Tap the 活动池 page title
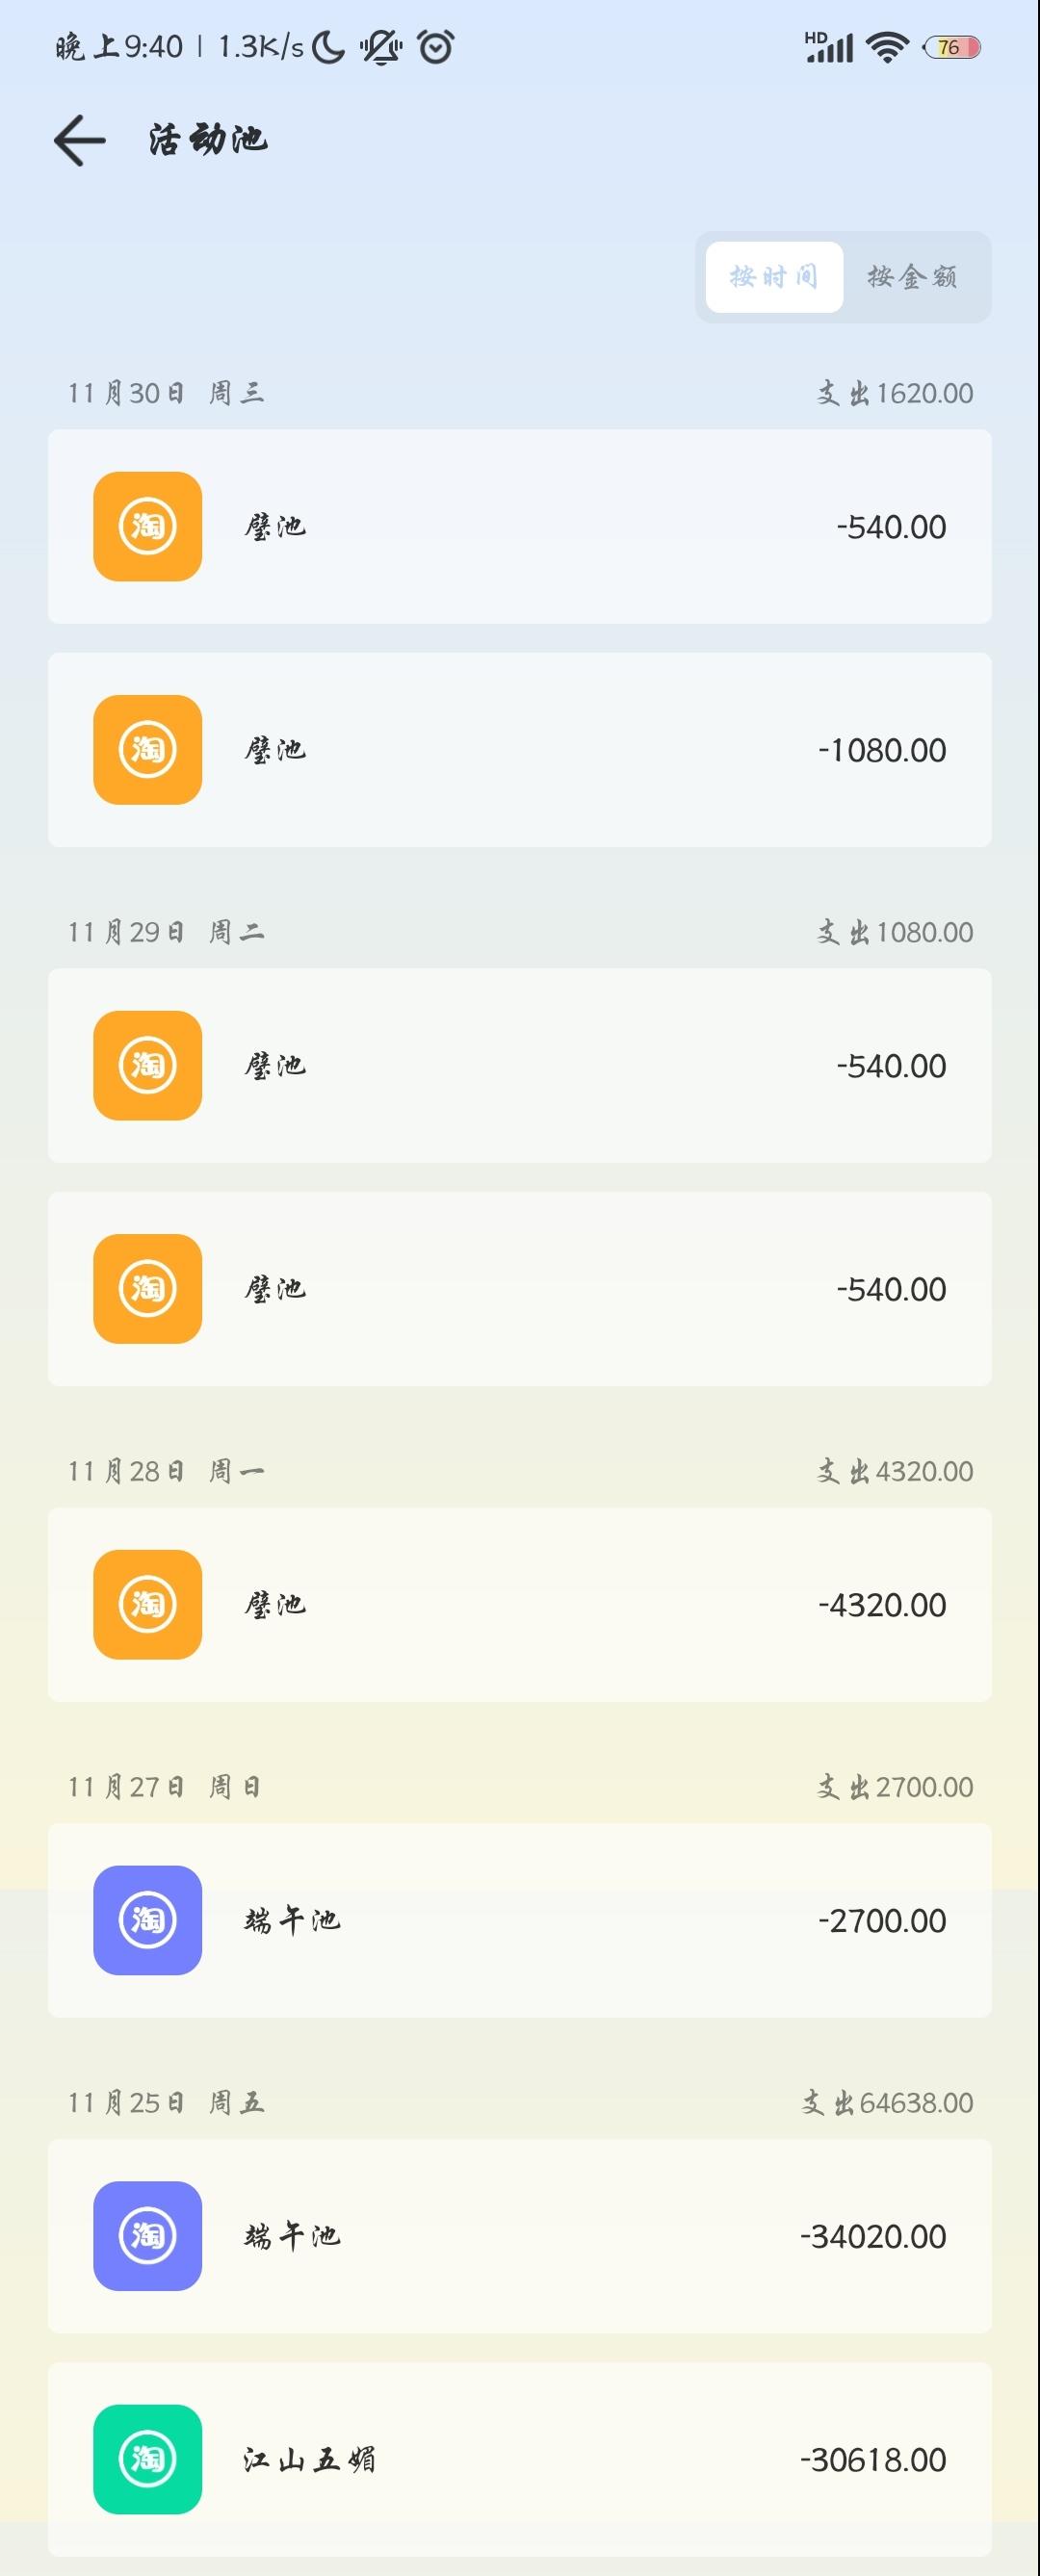This screenshot has height=2576, width=1040. pyautogui.click(x=208, y=140)
